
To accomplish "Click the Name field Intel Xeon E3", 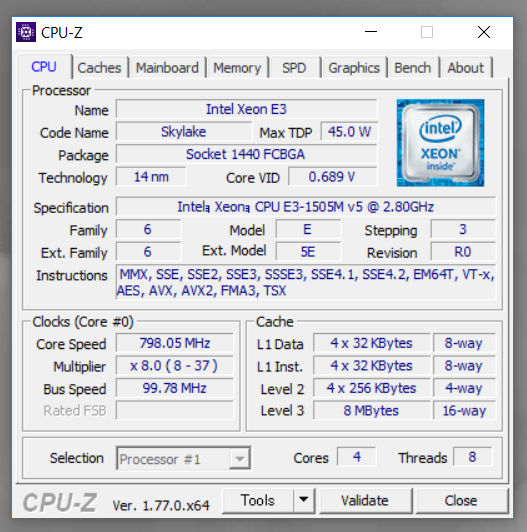I will pyautogui.click(x=246, y=109).
